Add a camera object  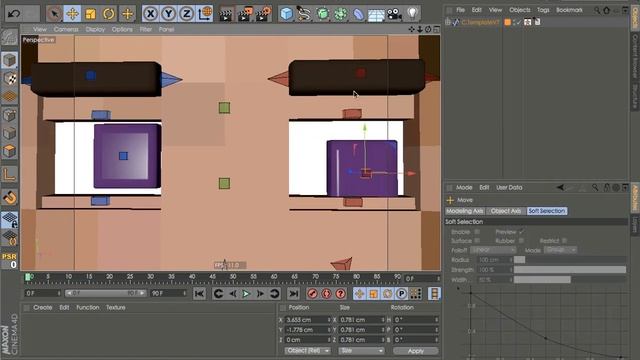[x=394, y=15]
